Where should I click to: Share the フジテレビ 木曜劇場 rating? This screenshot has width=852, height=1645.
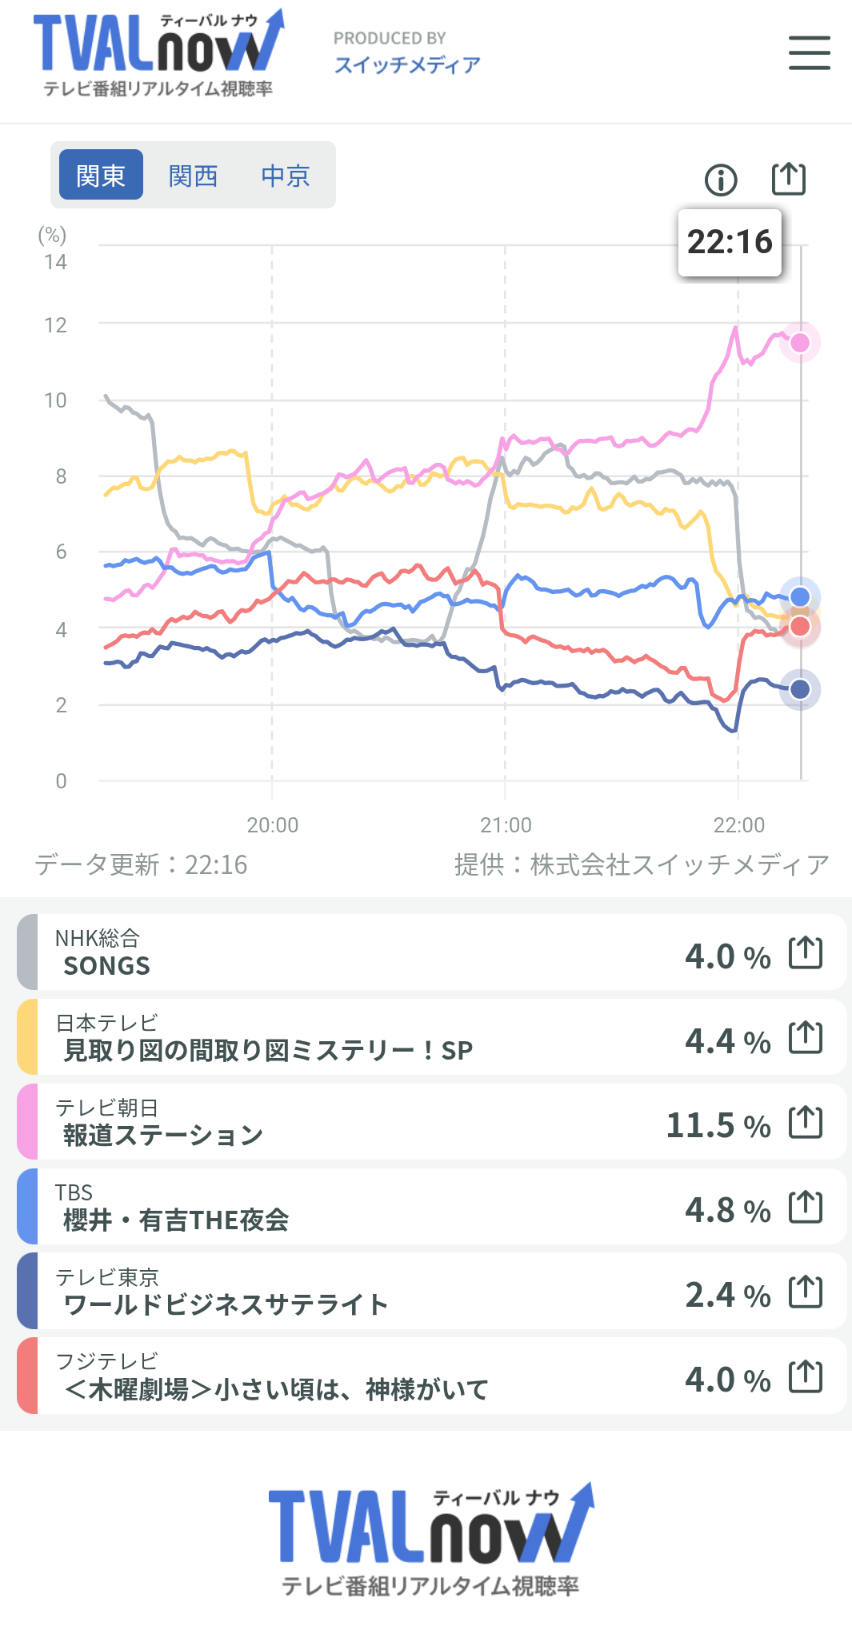coord(805,1377)
